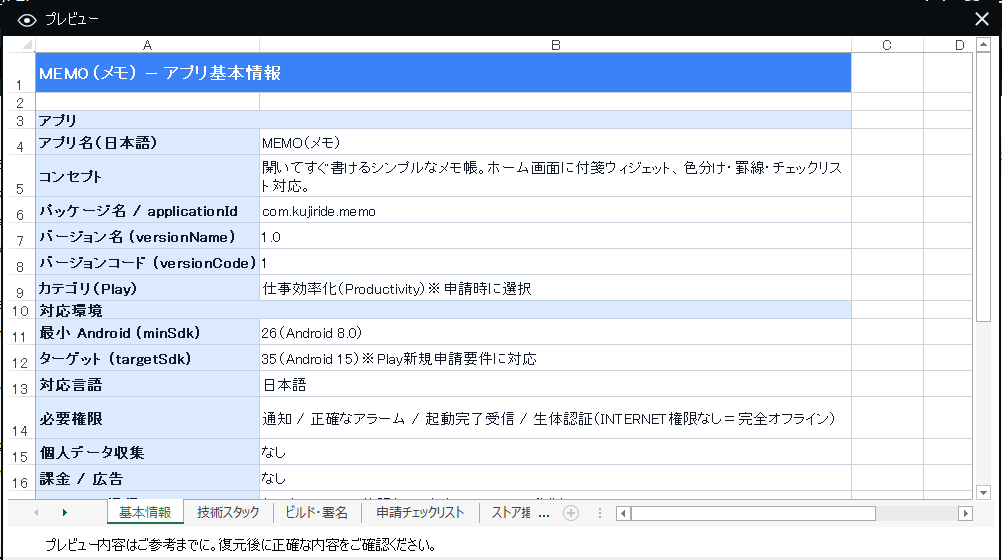
Task: Click the title cell MEMO(メモ)－アプリ基本情報
Action: click(x=443, y=73)
